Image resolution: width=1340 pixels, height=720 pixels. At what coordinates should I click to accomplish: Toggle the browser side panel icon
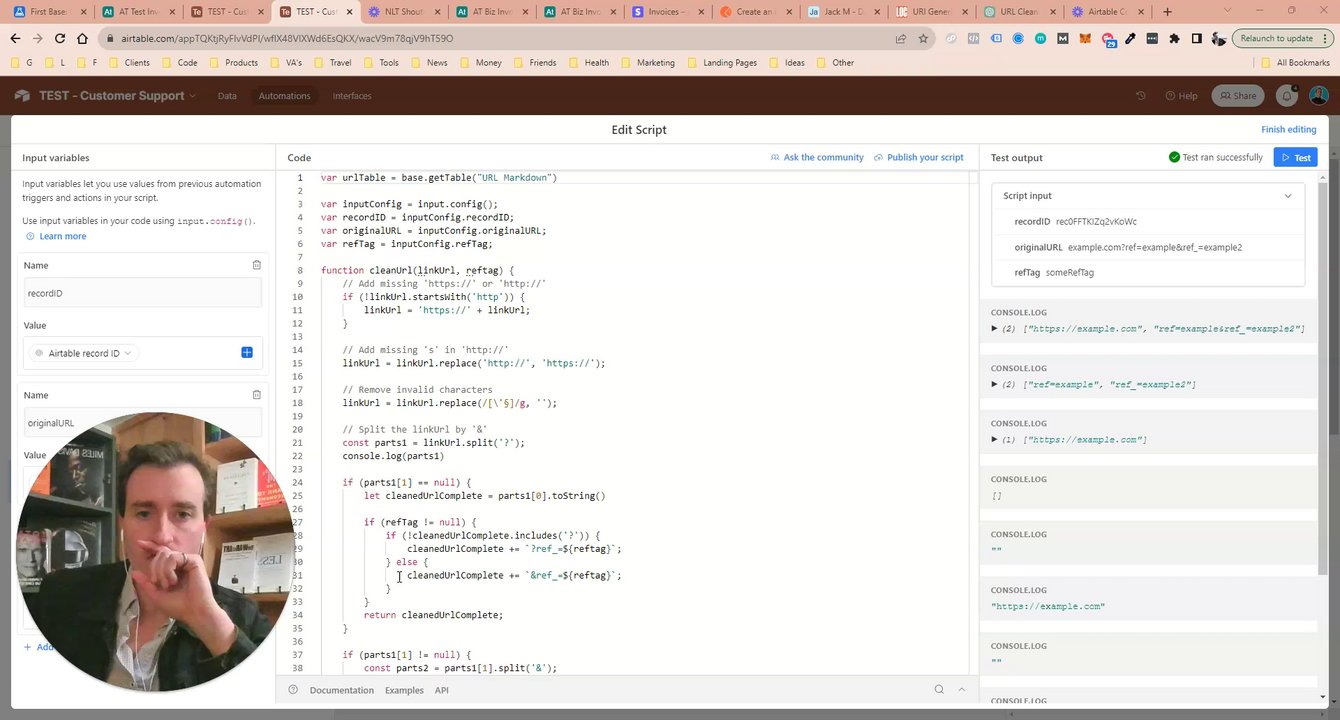1196,38
